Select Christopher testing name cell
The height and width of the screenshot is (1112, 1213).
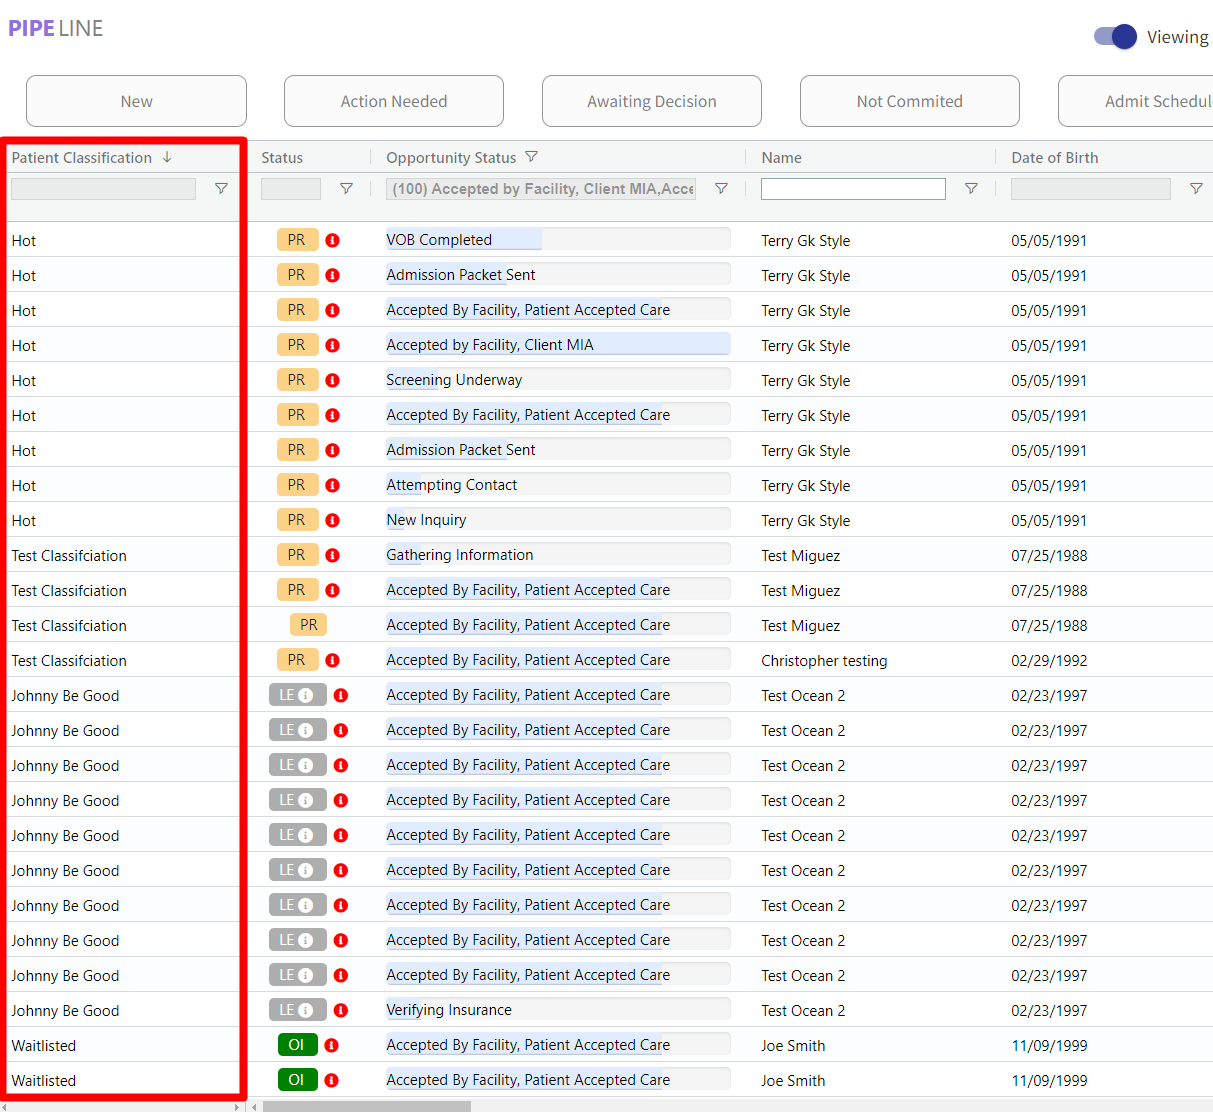click(824, 661)
